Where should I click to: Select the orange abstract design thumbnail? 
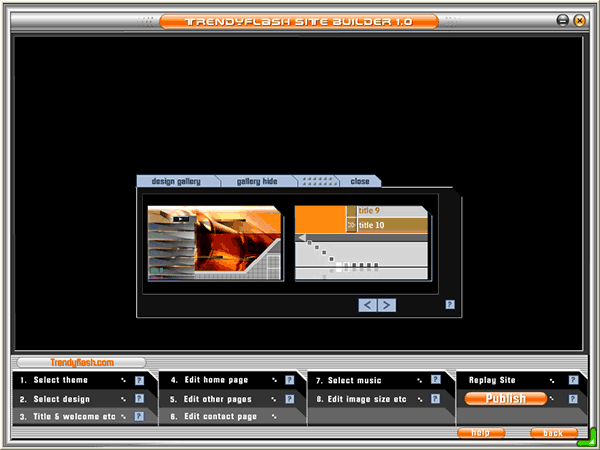click(x=215, y=243)
